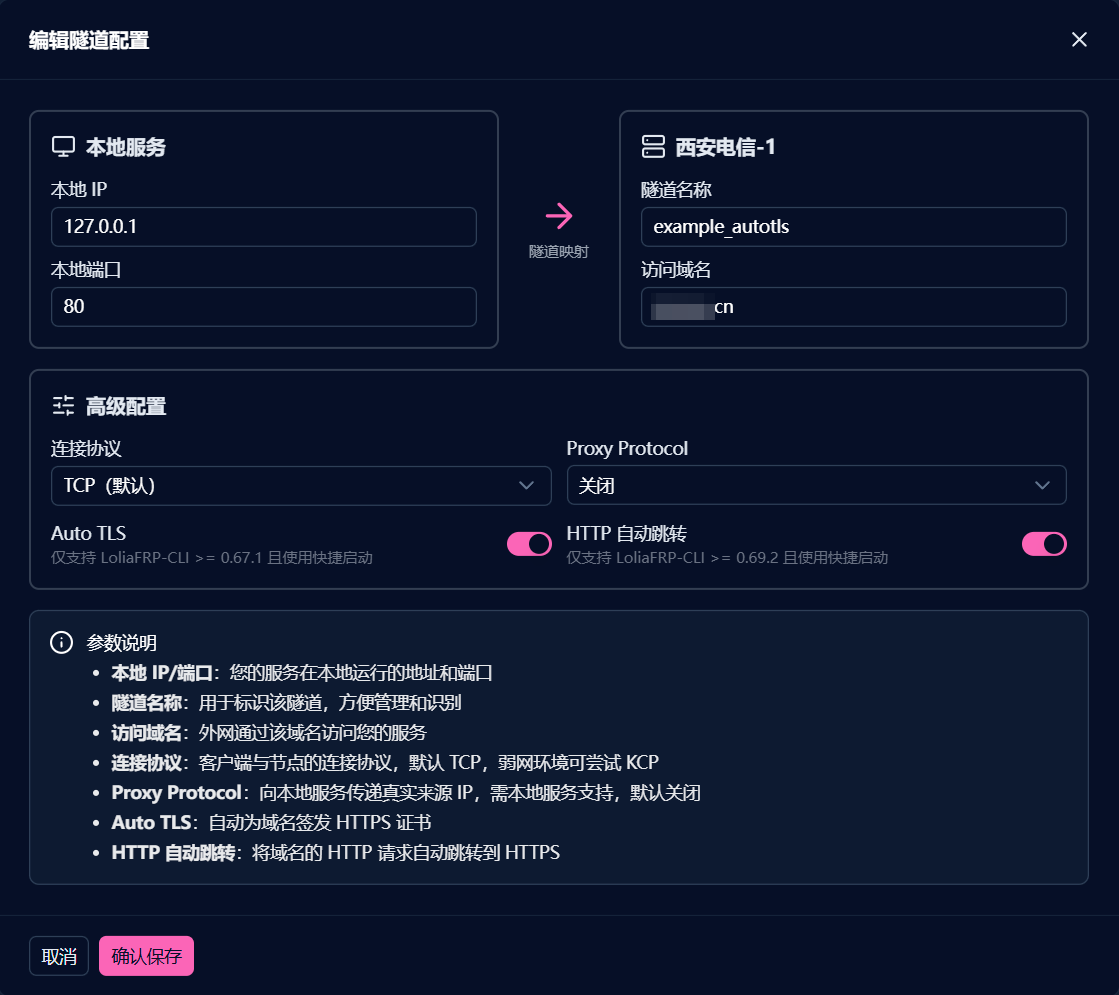
Task: Click the 确认保存 button
Action: coord(146,956)
